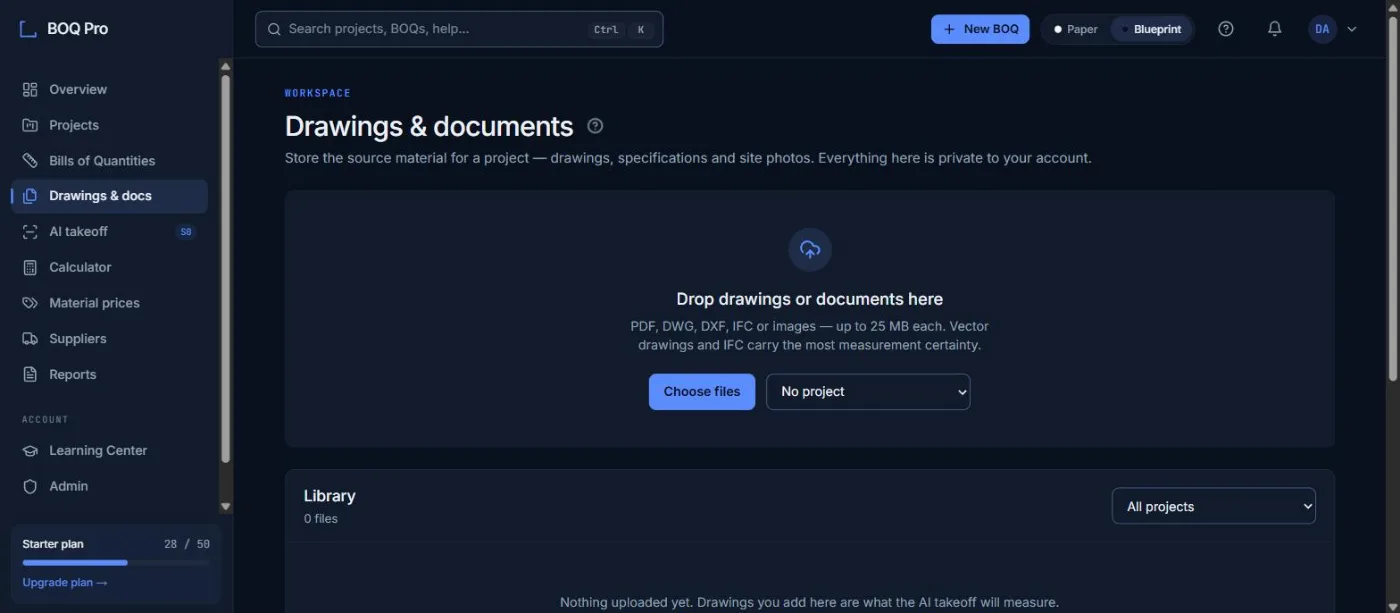This screenshot has height=613, width=1400.
Task: Open the Learning Center
Action: tap(109, 451)
